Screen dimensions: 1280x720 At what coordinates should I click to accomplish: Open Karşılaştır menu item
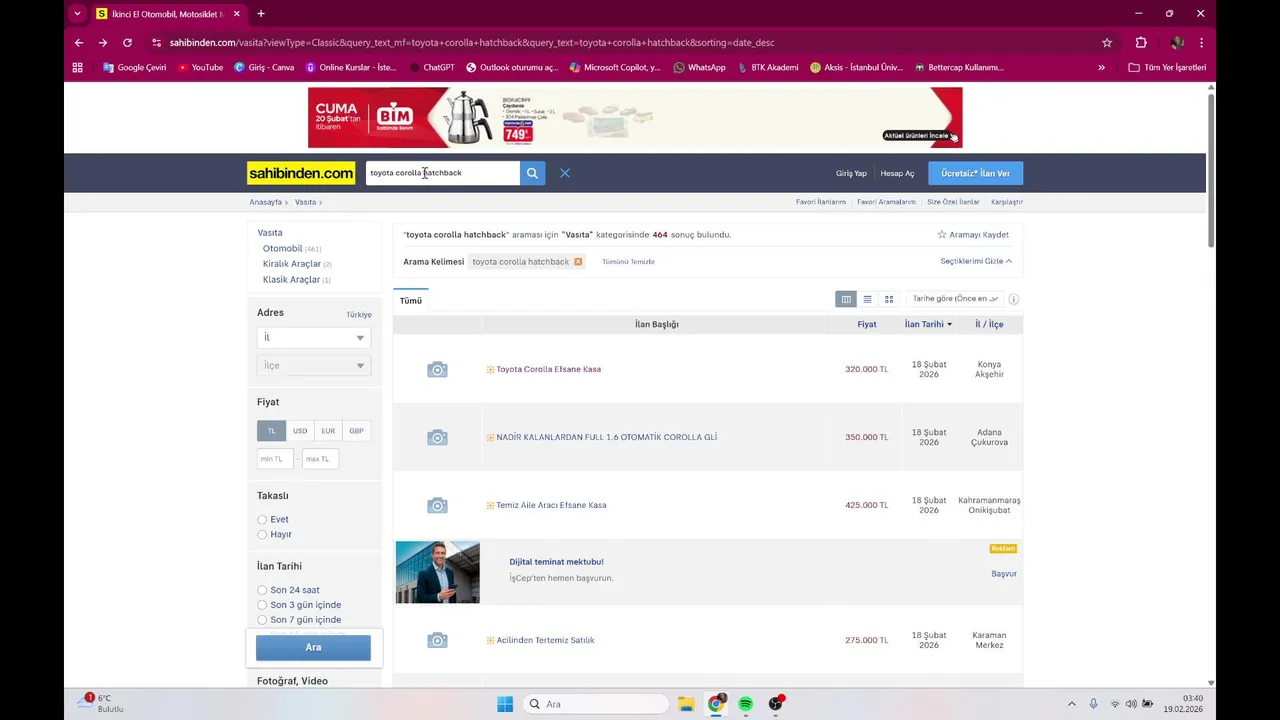click(x=1007, y=202)
